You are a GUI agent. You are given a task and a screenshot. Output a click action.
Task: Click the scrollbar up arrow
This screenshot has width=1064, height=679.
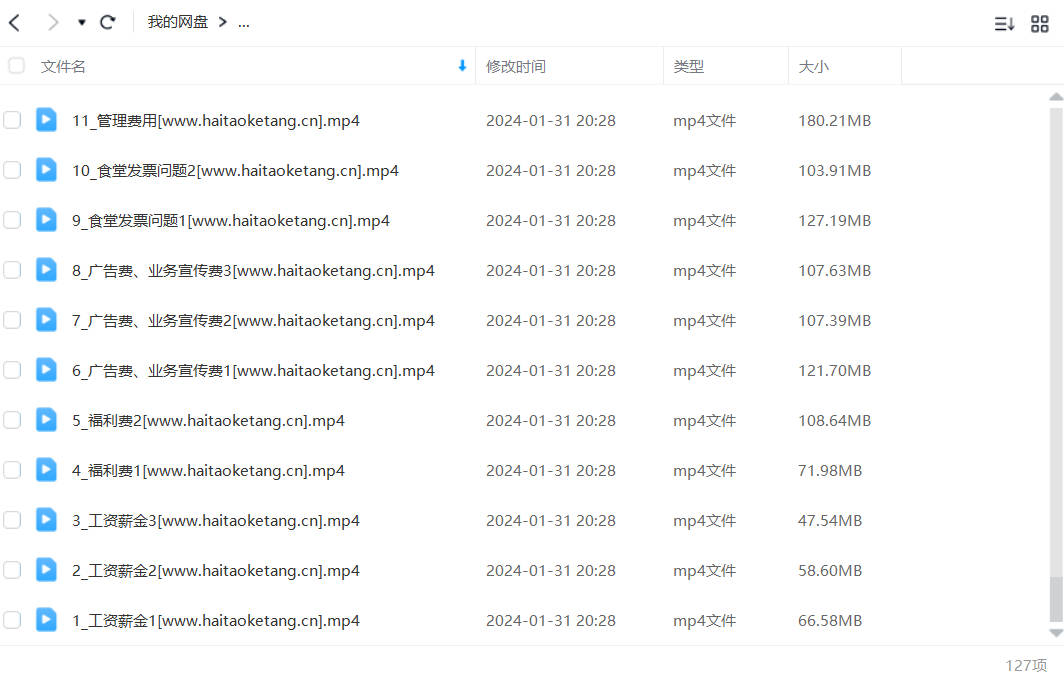1056,97
